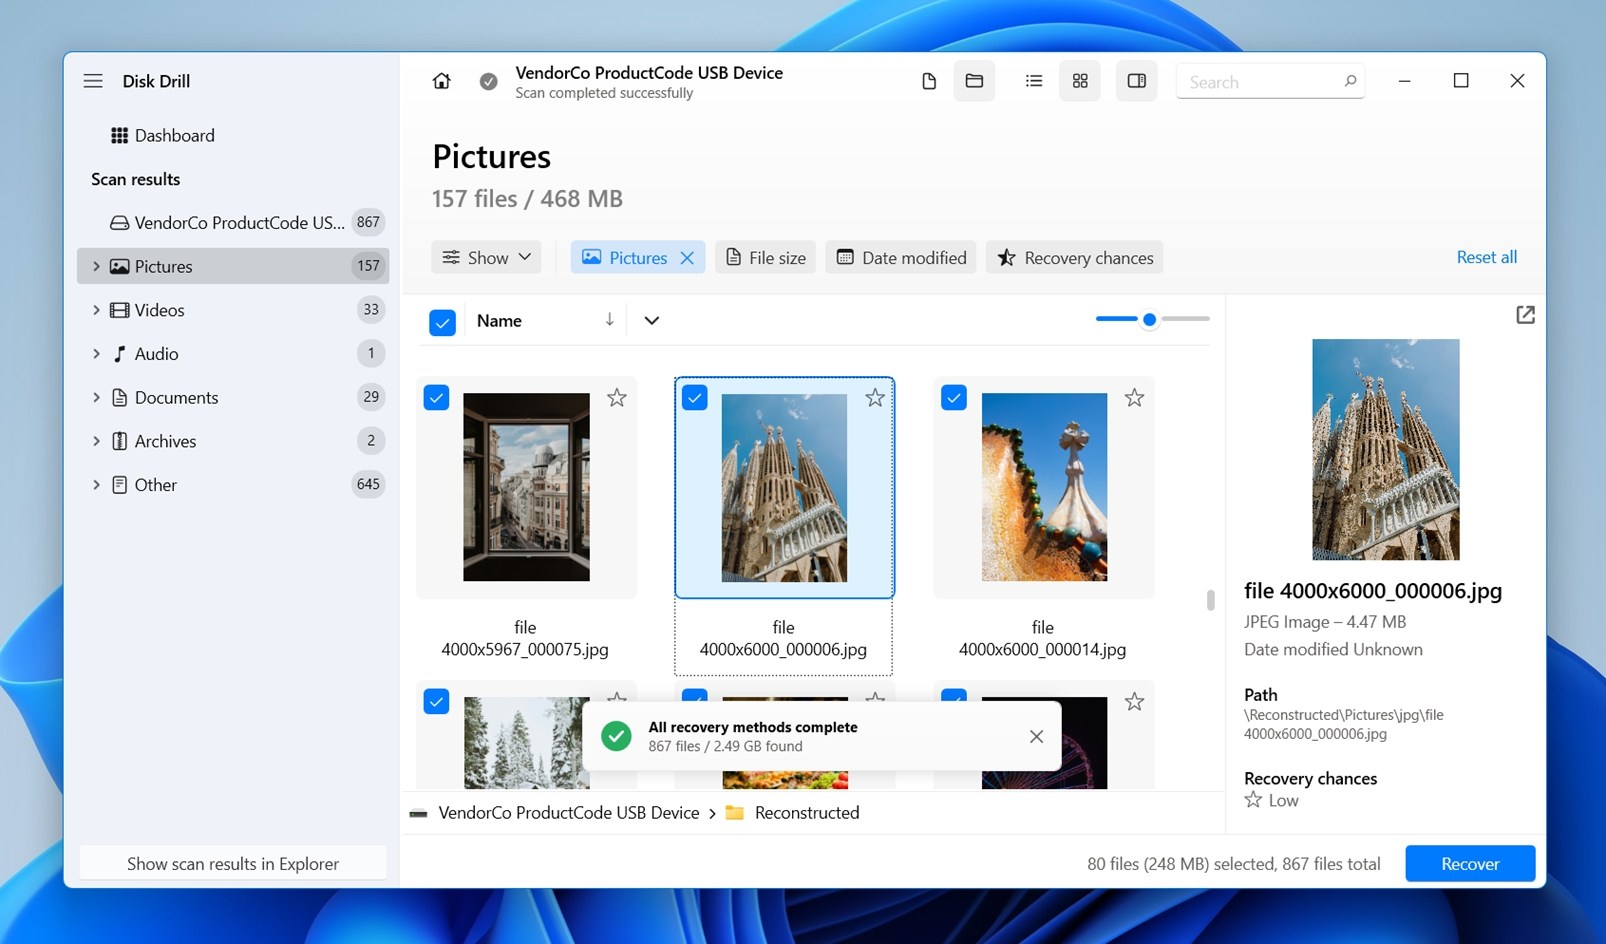Select Archives category in sidebar
The width and height of the screenshot is (1606, 944).
233,441
